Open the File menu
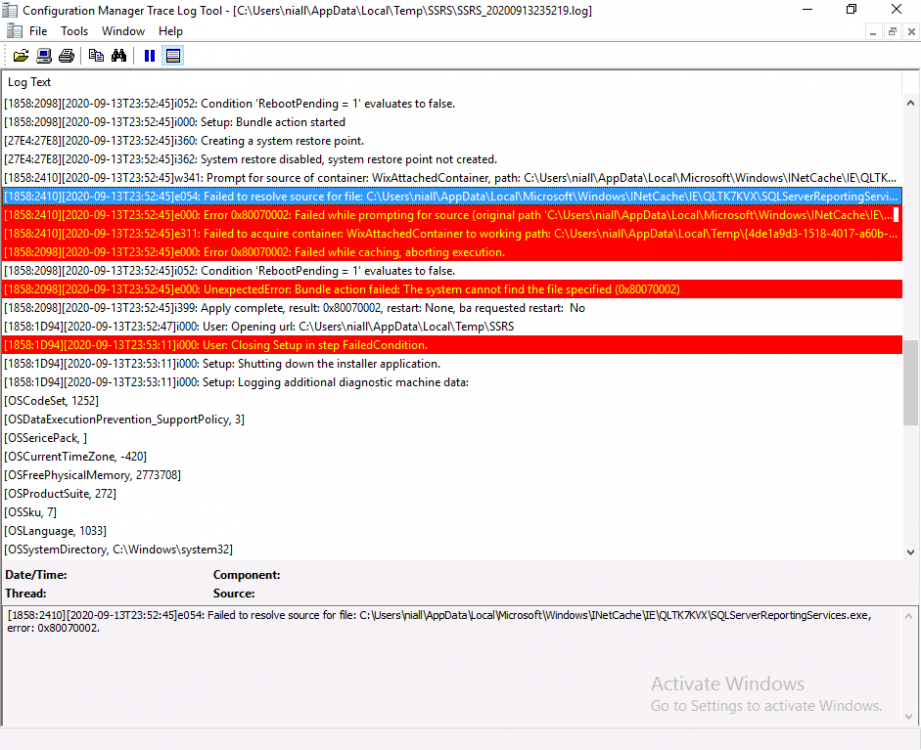 point(38,31)
